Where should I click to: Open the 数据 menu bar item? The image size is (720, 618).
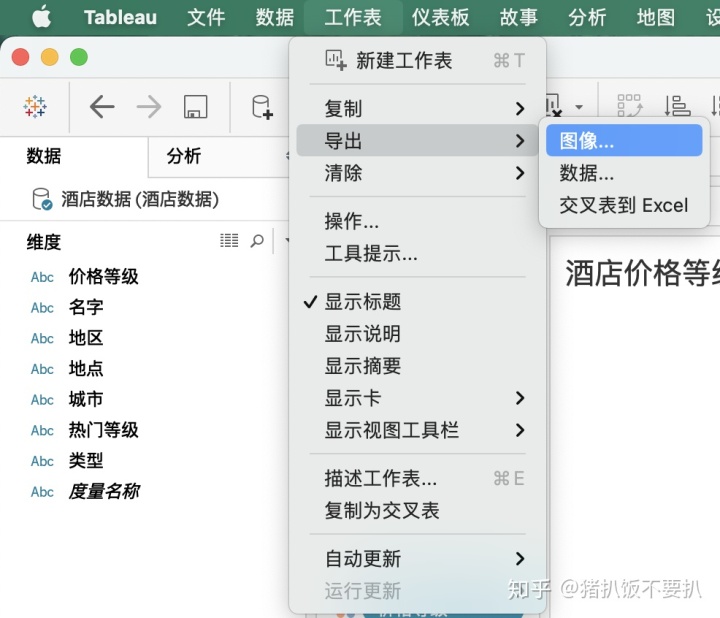tap(275, 17)
